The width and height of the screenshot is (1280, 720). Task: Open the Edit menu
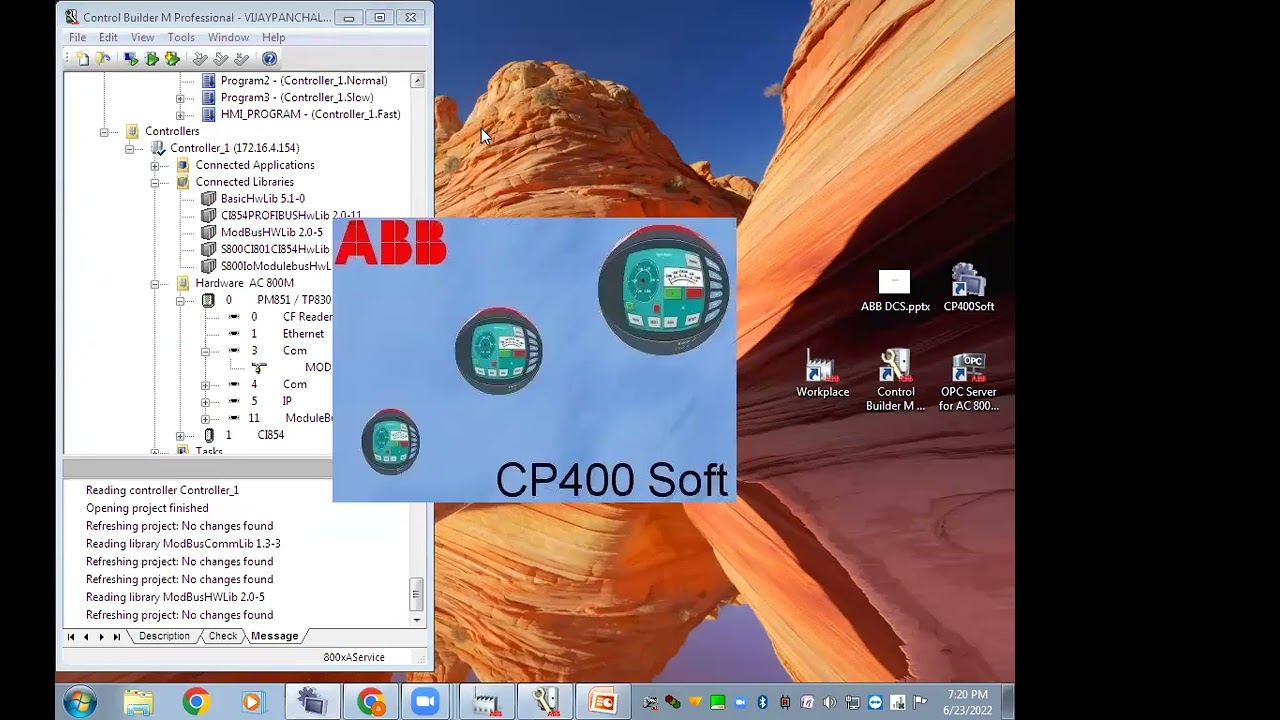pos(108,37)
